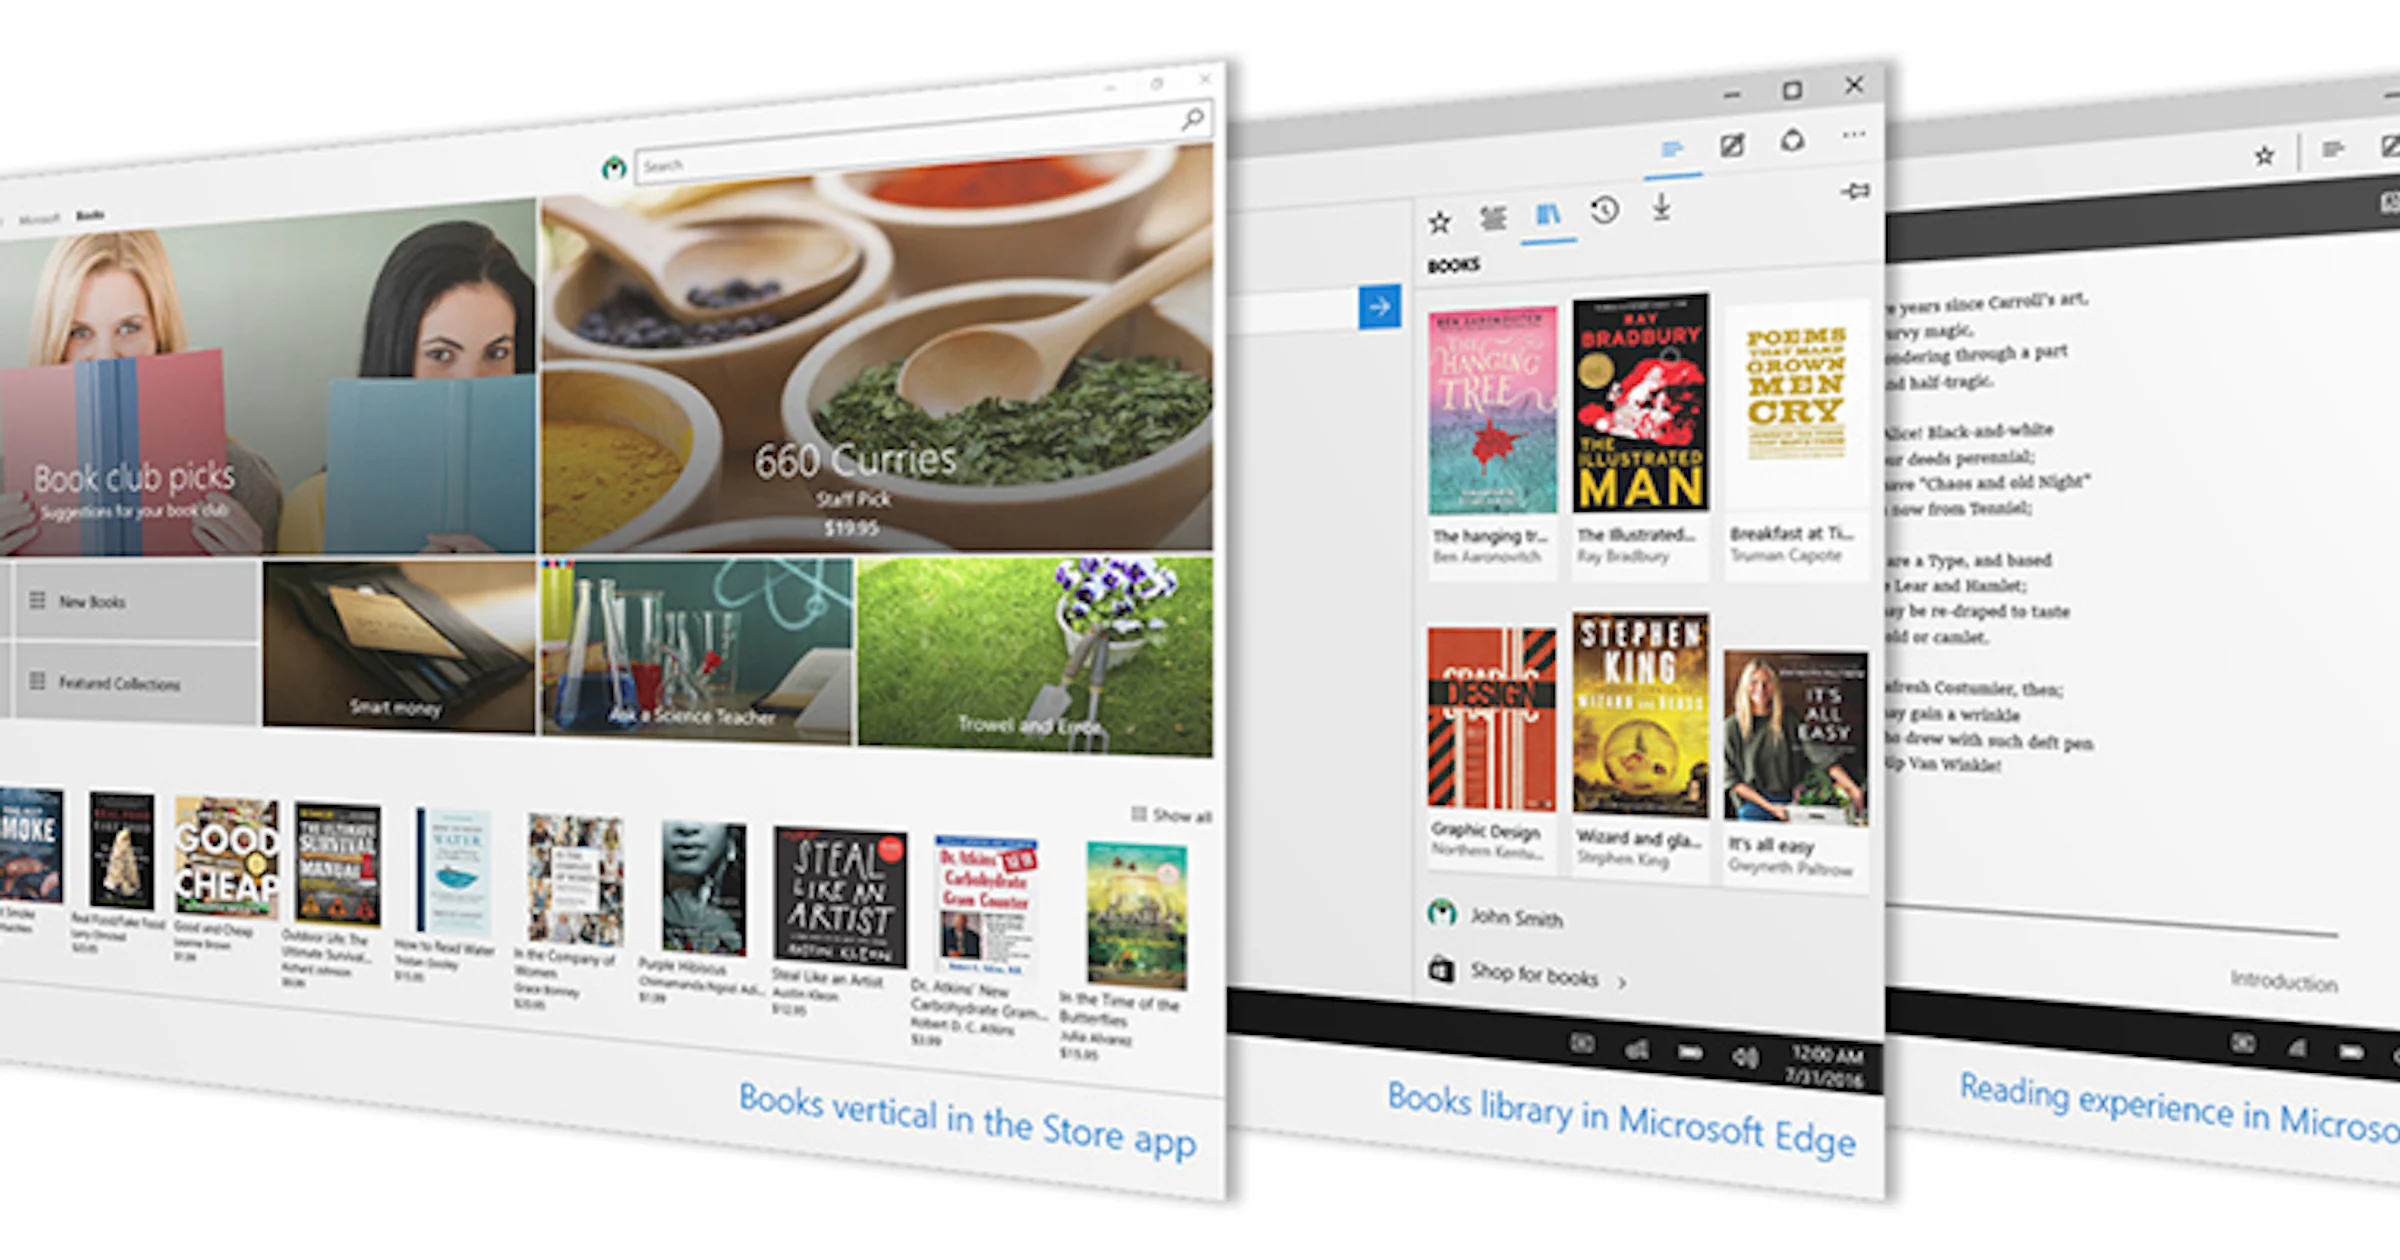Click Show all above the book row
The image size is (2400, 1260).
(x=1171, y=816)
